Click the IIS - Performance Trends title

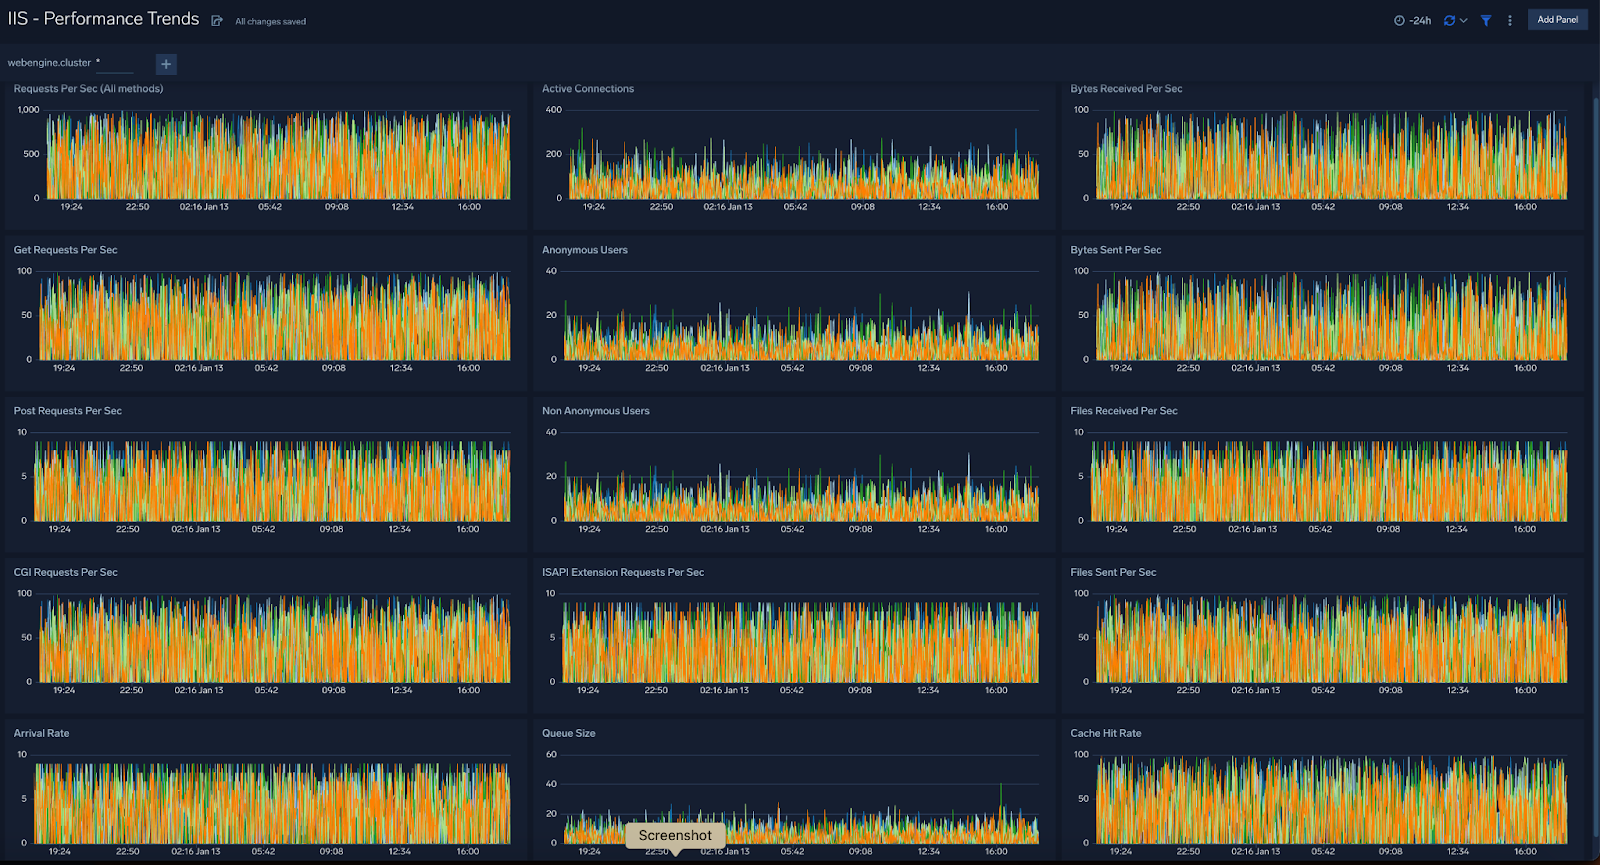click(x=104, y=19)
